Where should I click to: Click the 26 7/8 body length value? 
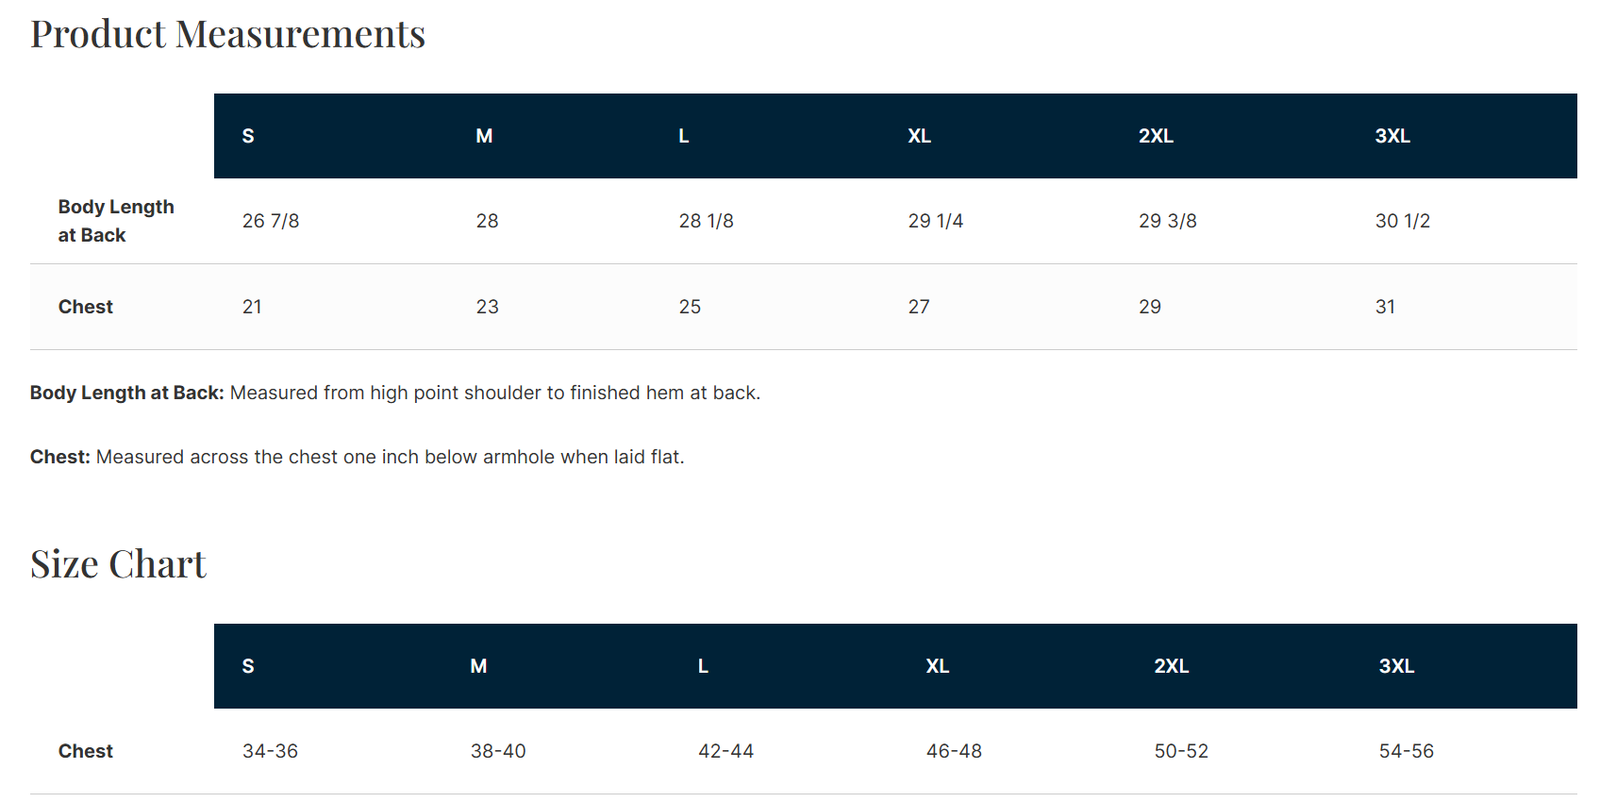pyautogui.click(x=270, y=221)
